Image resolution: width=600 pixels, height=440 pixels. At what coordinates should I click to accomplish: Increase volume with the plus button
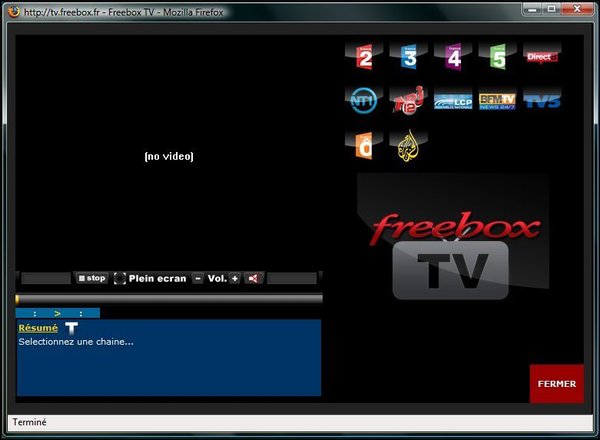[x=235, y=278]
